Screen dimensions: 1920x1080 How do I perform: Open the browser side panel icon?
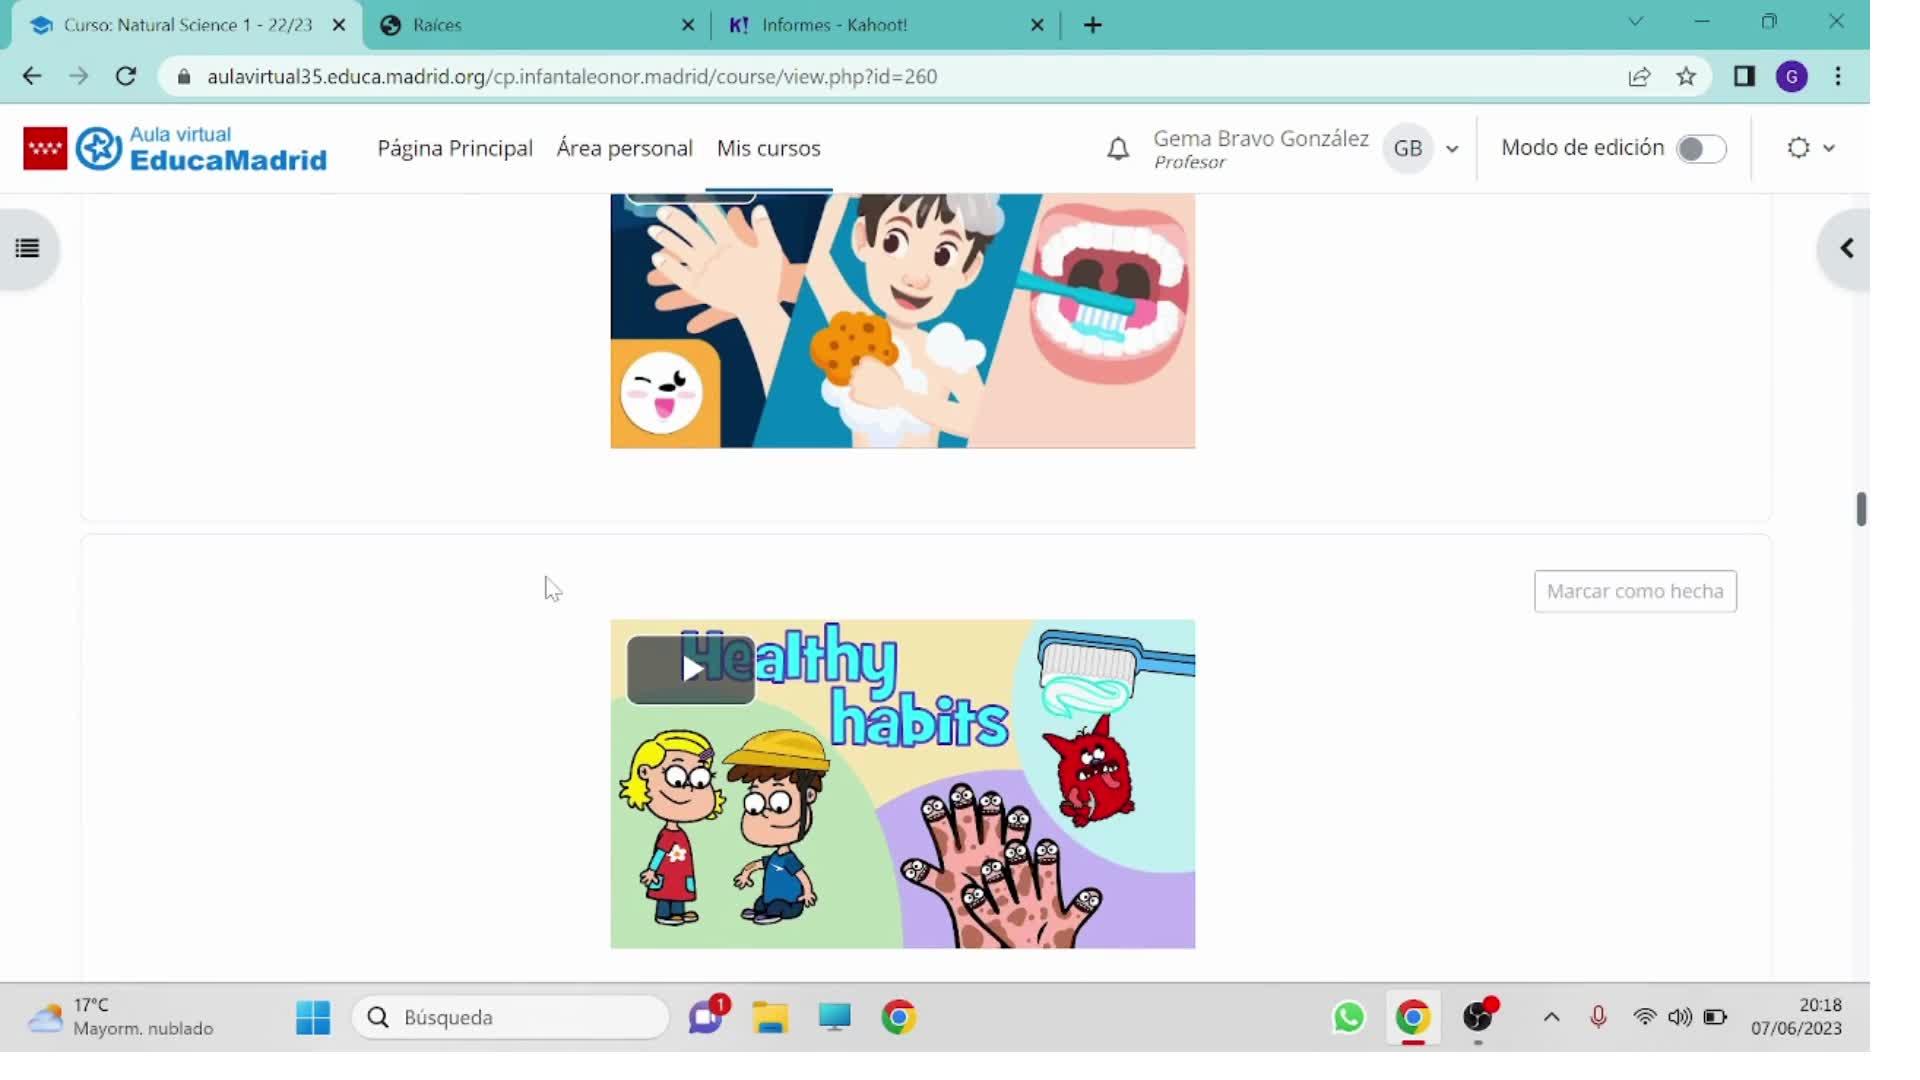1744,77
